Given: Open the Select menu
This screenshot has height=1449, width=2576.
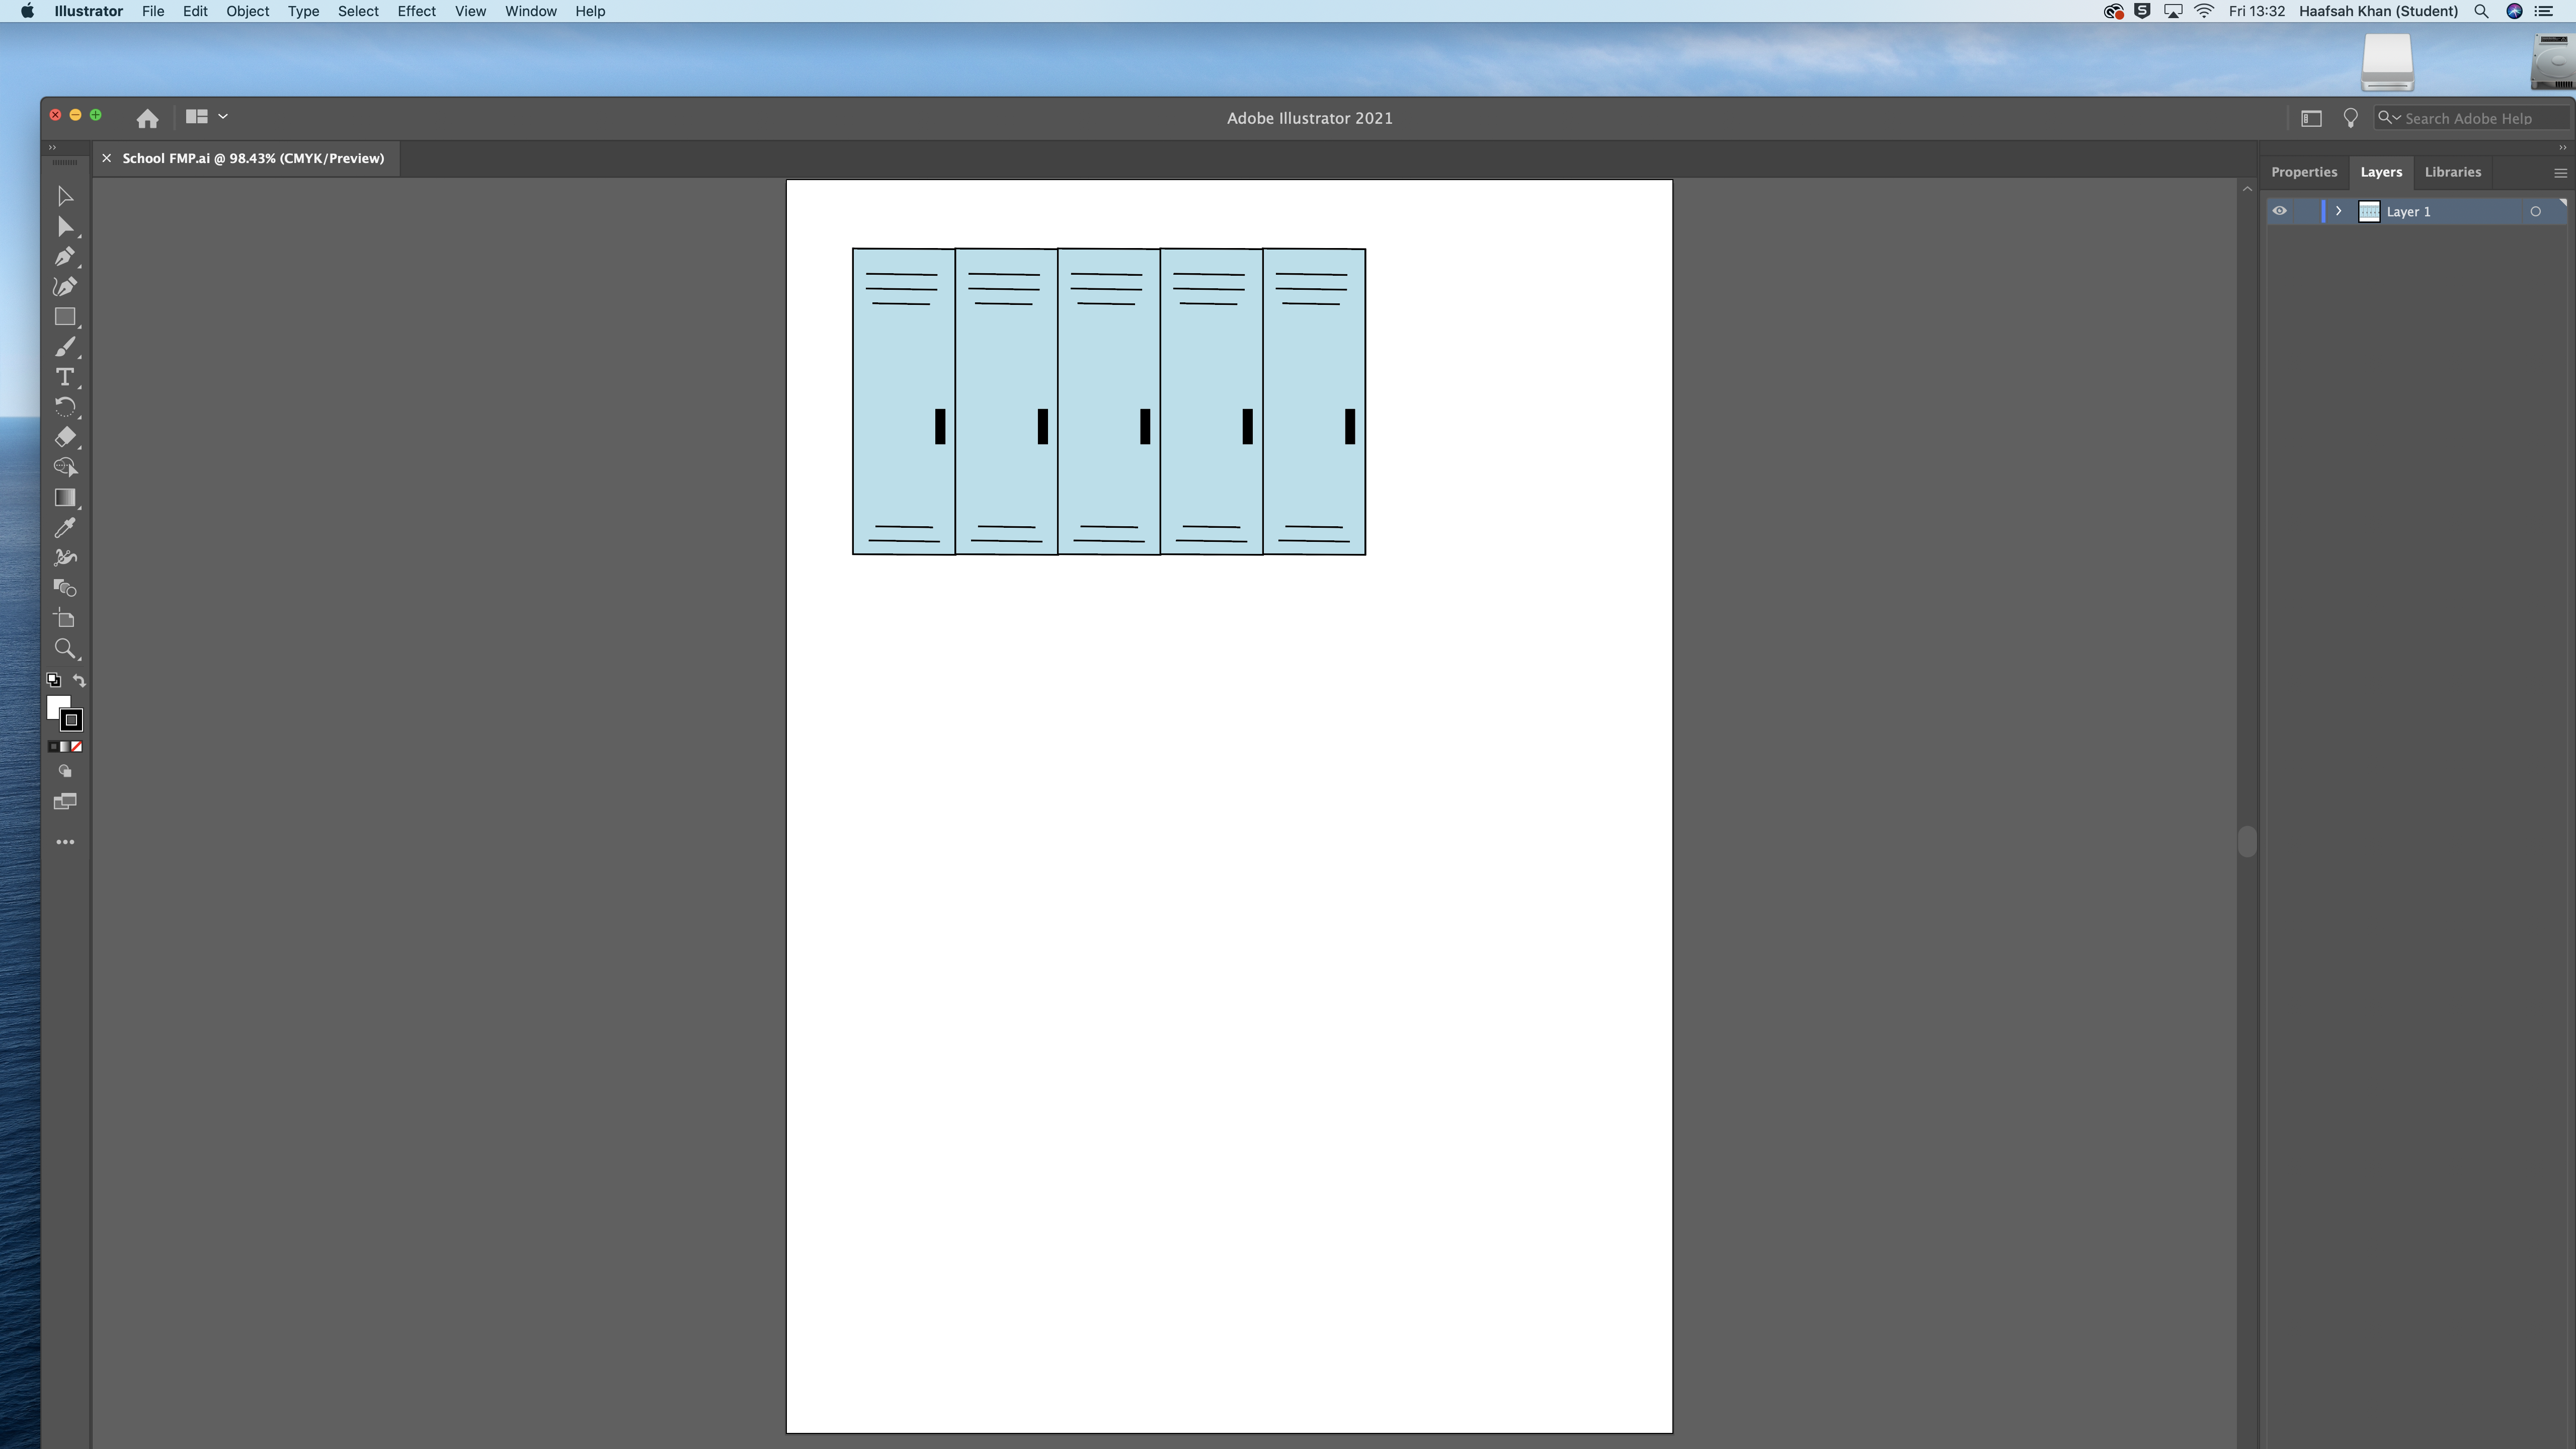Looking at the screenshot, I should [358, 11].
